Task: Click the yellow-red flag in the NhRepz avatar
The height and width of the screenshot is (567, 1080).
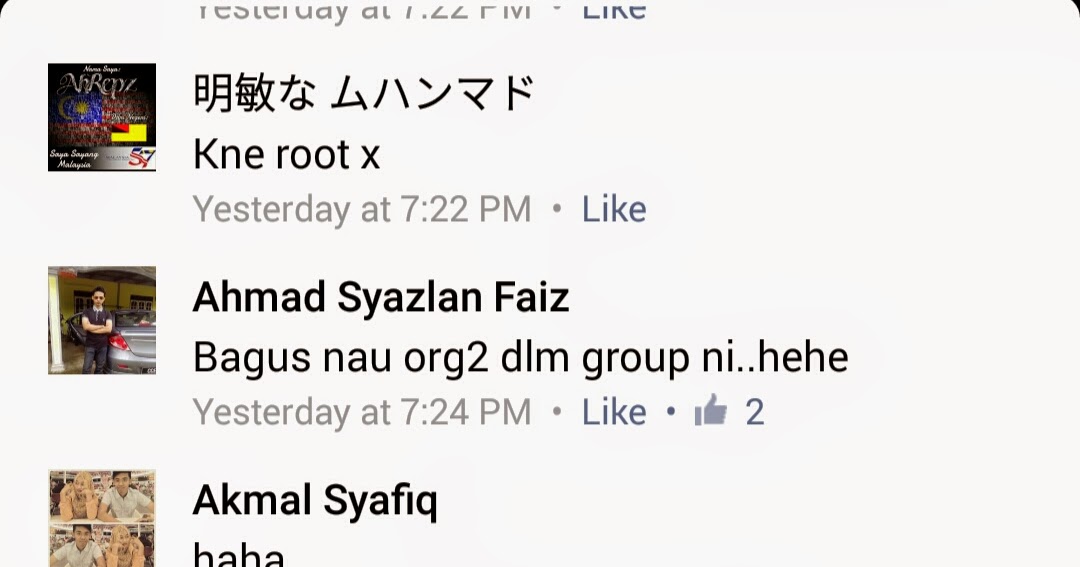Action: [129, 133]
